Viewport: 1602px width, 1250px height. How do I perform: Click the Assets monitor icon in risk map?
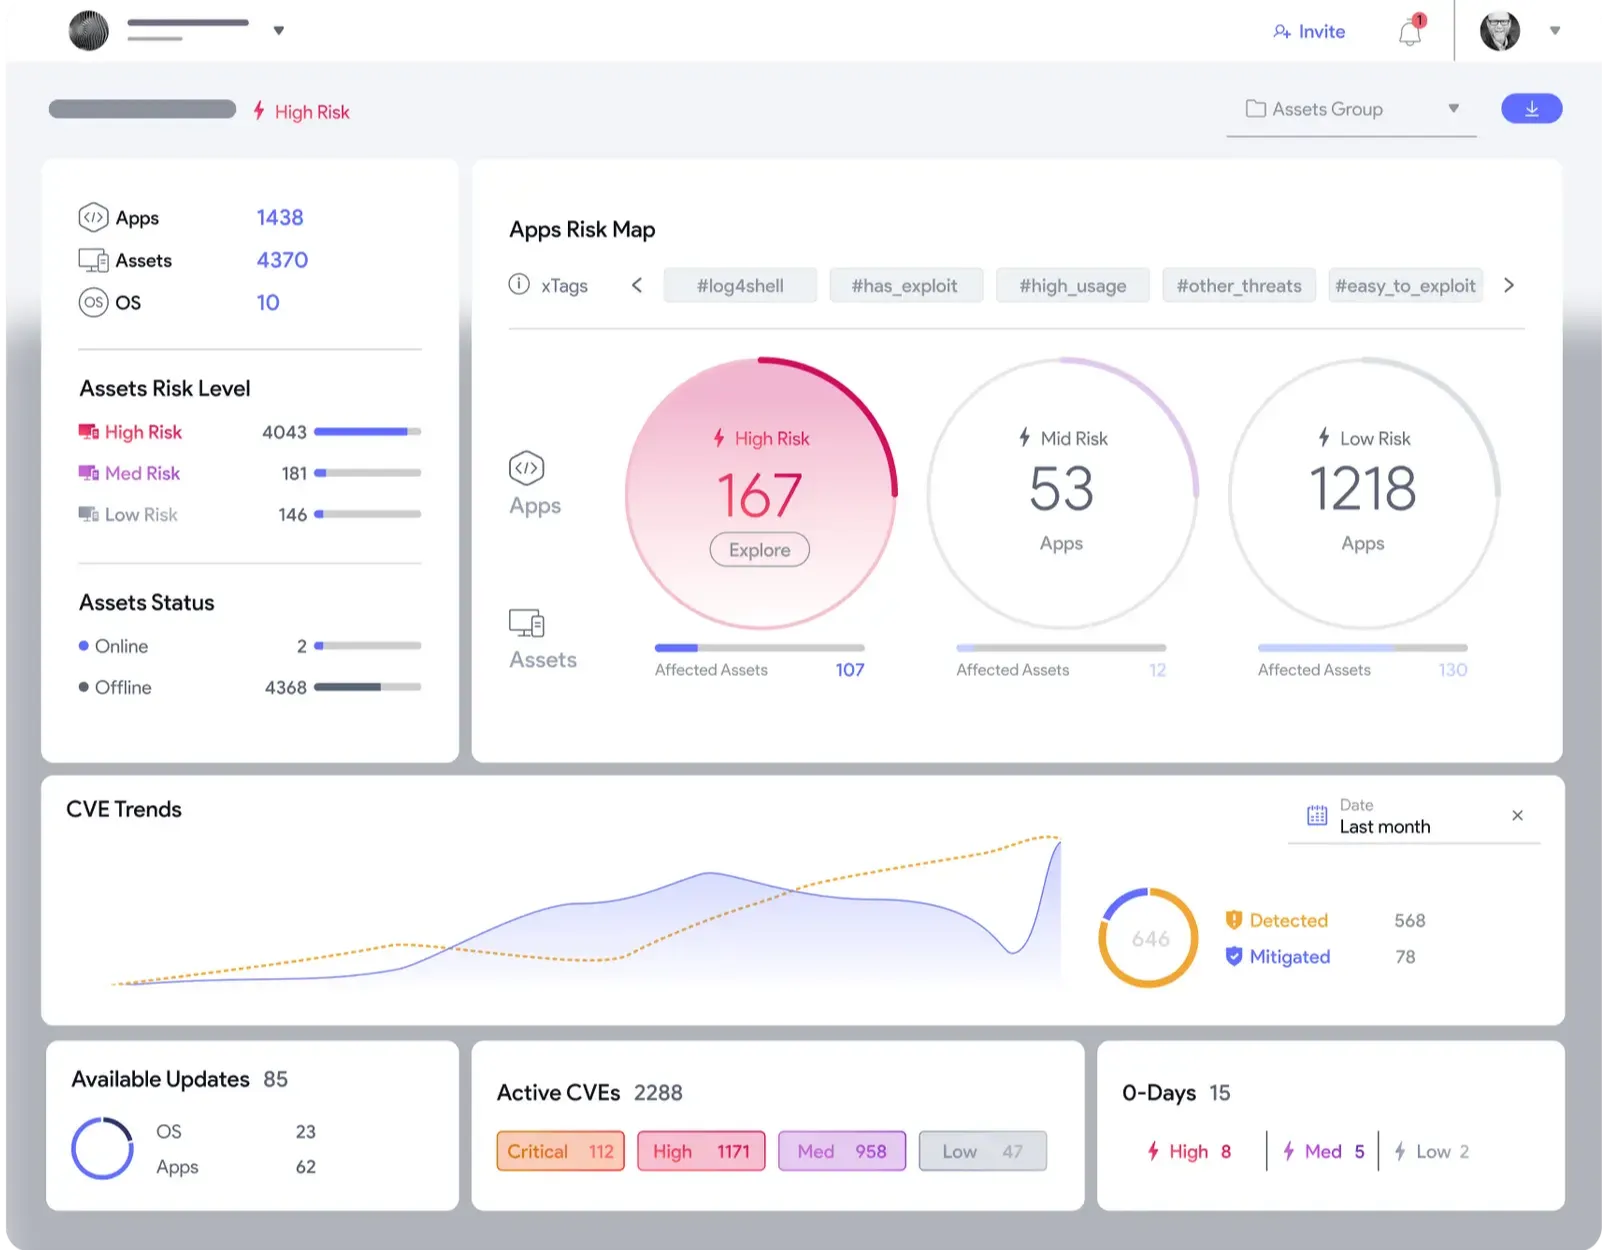527,623
